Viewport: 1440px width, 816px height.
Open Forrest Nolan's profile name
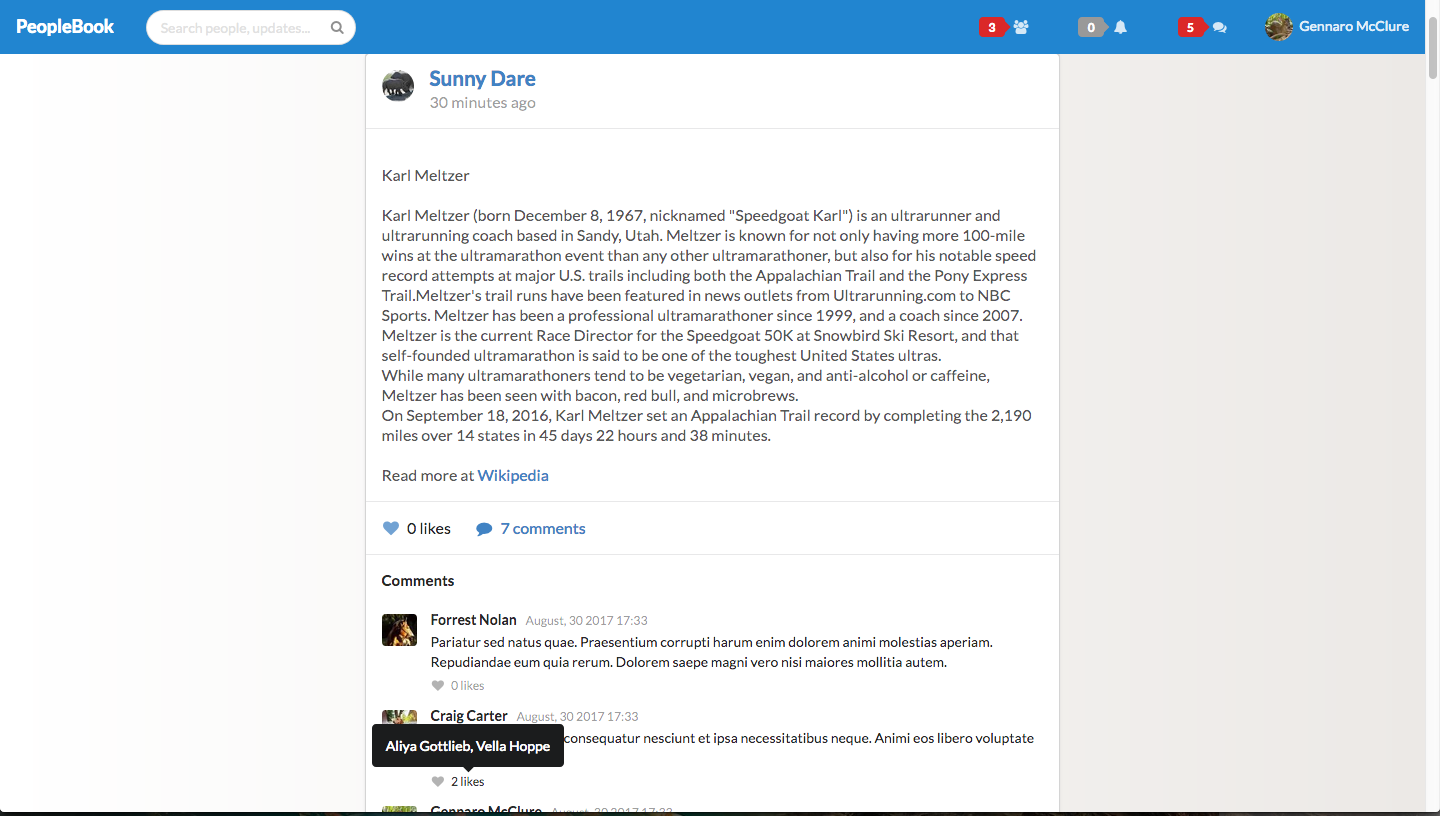[474, 620]
